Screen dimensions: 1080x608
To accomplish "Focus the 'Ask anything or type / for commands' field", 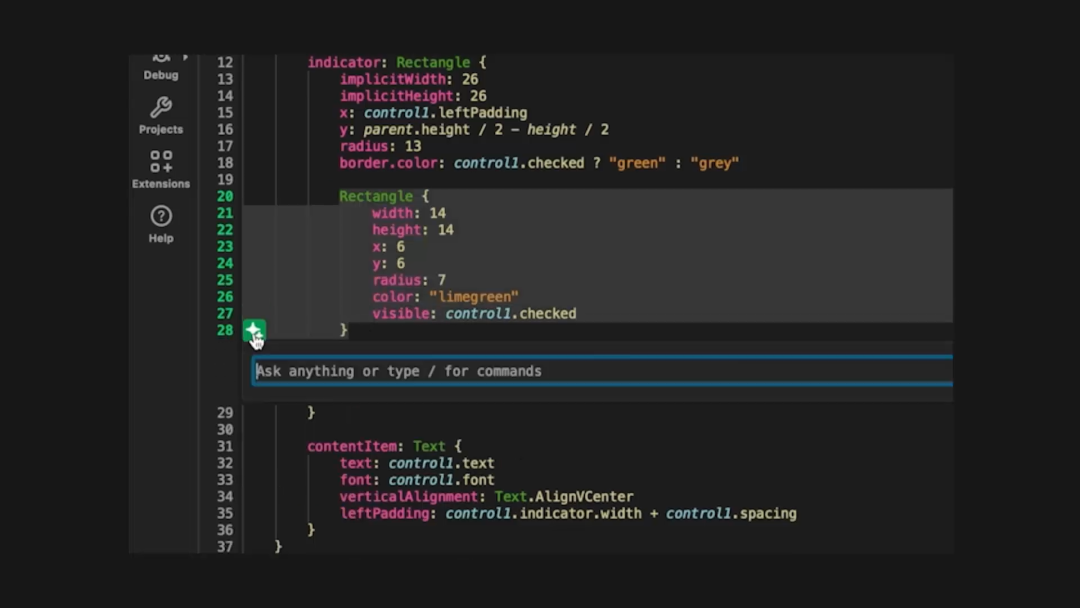I will [603, 371].
